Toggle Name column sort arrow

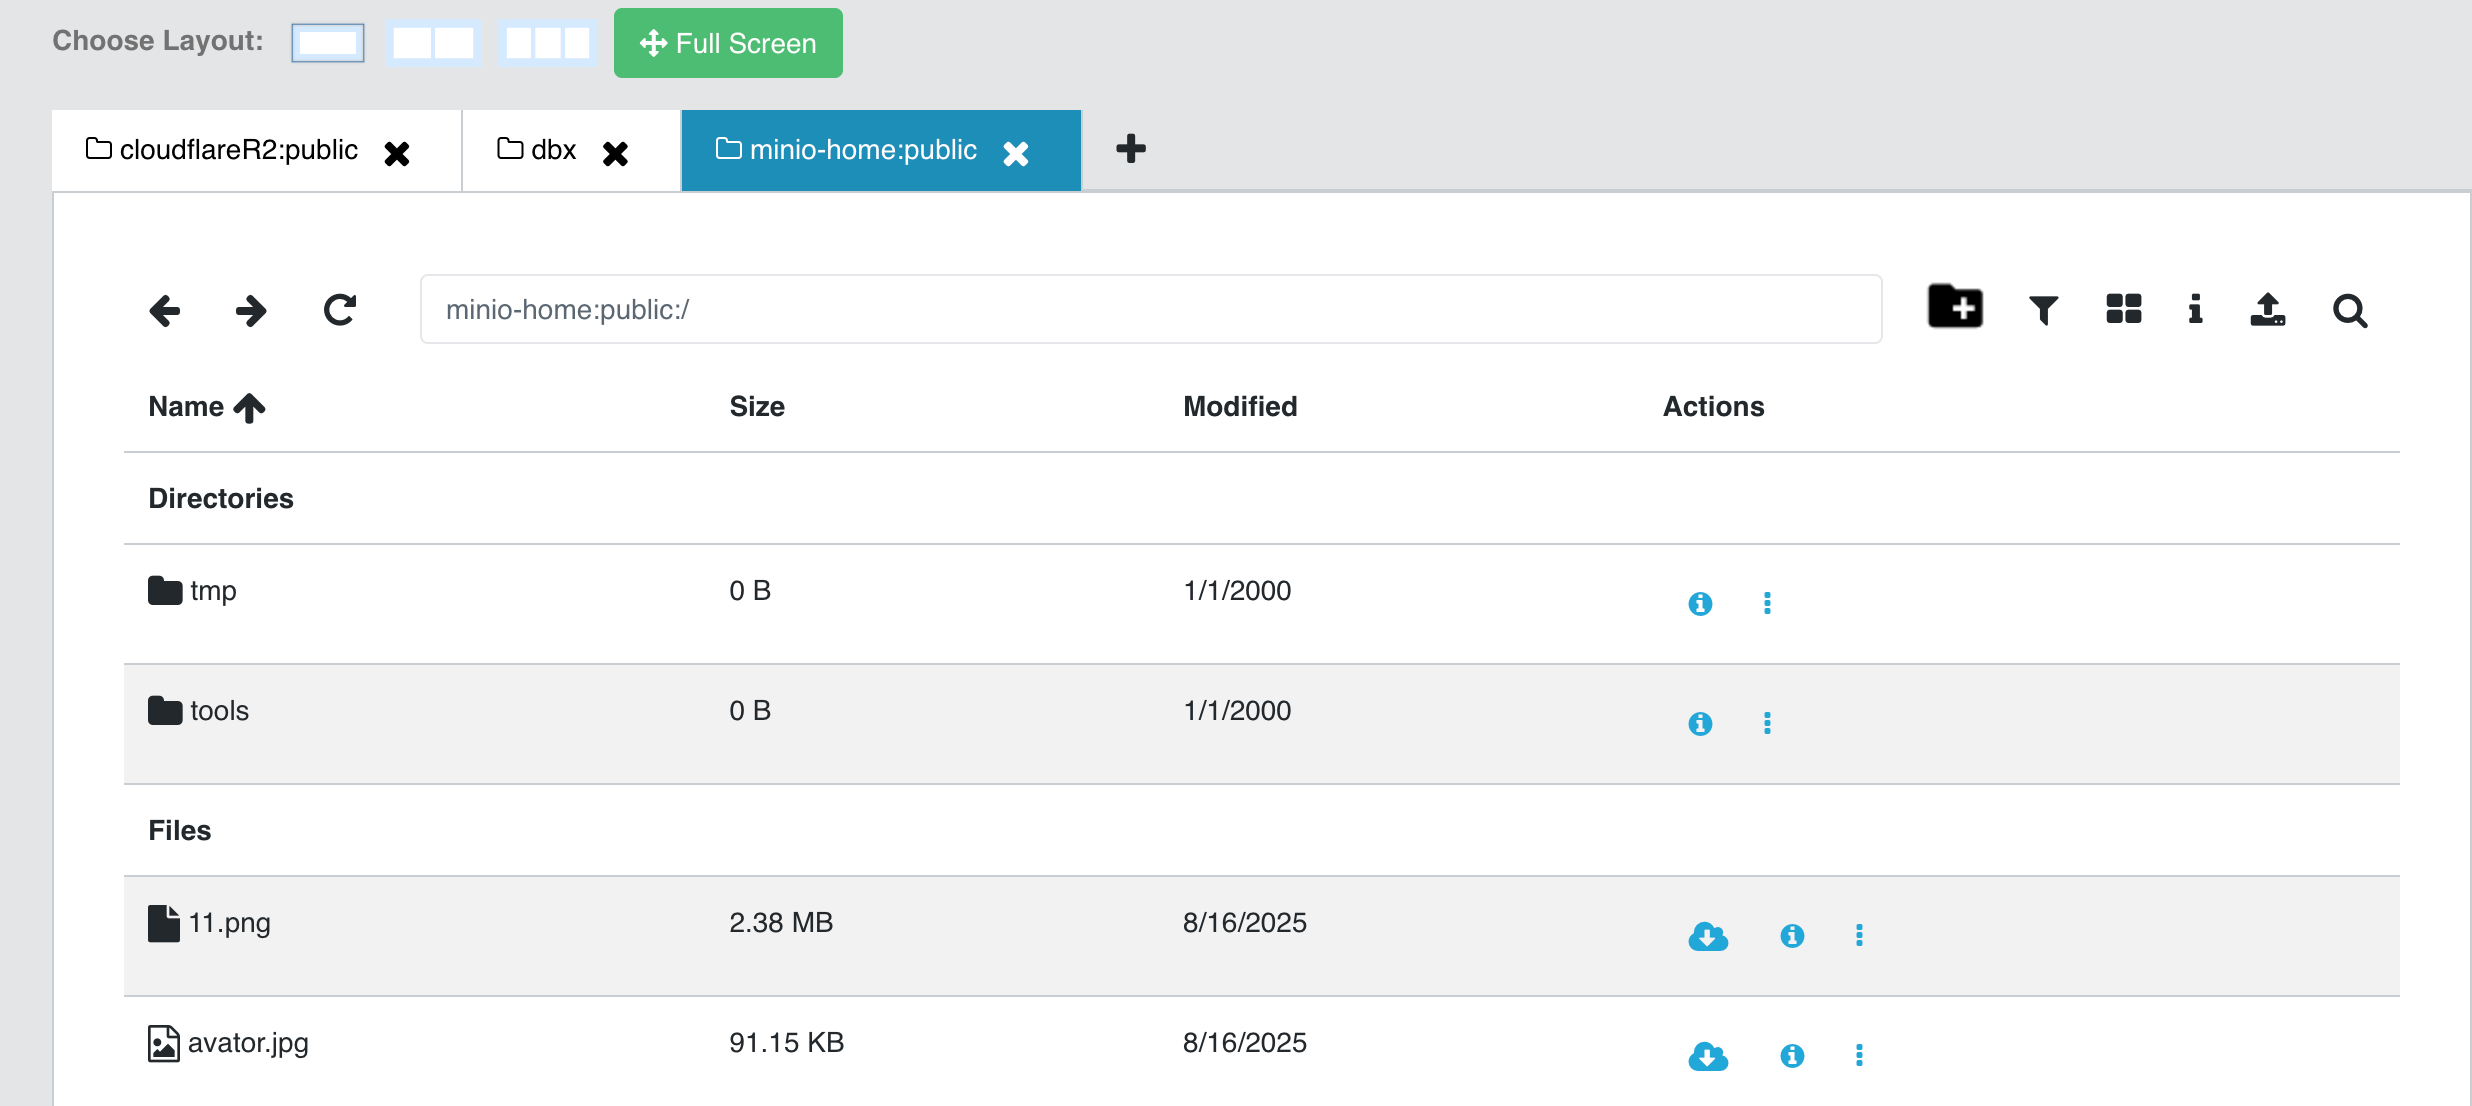coord(249,408)
